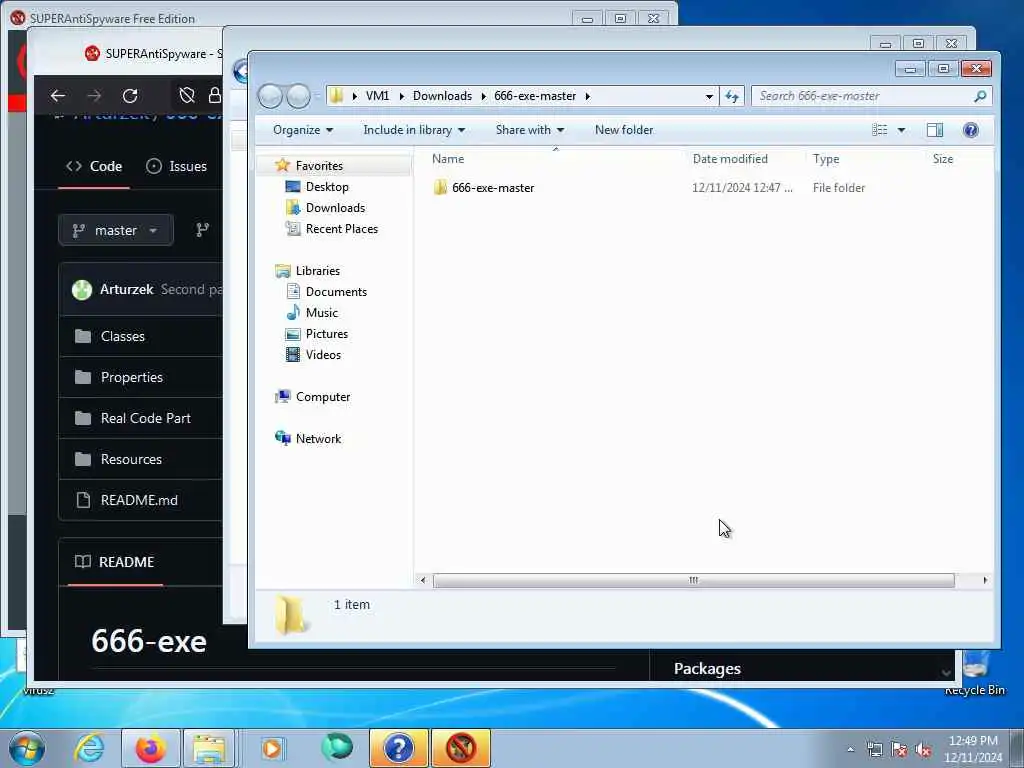The image size is (1024, 768).
Task: Click the branches icon next to master dropdown
Action: click(202, 230)
